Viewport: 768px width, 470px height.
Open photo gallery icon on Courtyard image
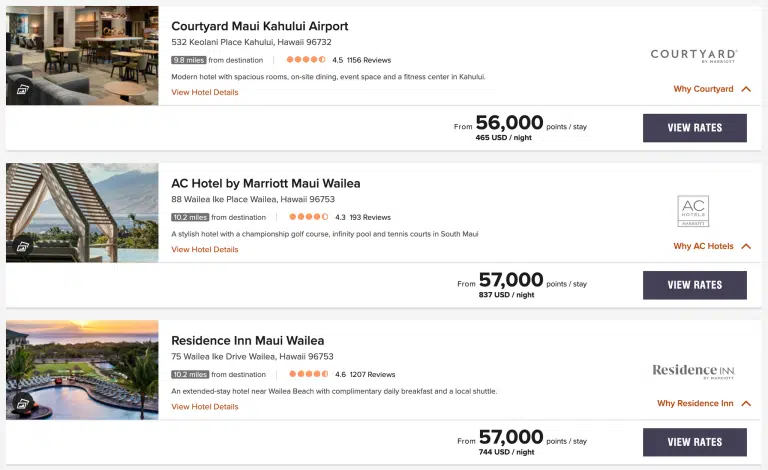22,89
